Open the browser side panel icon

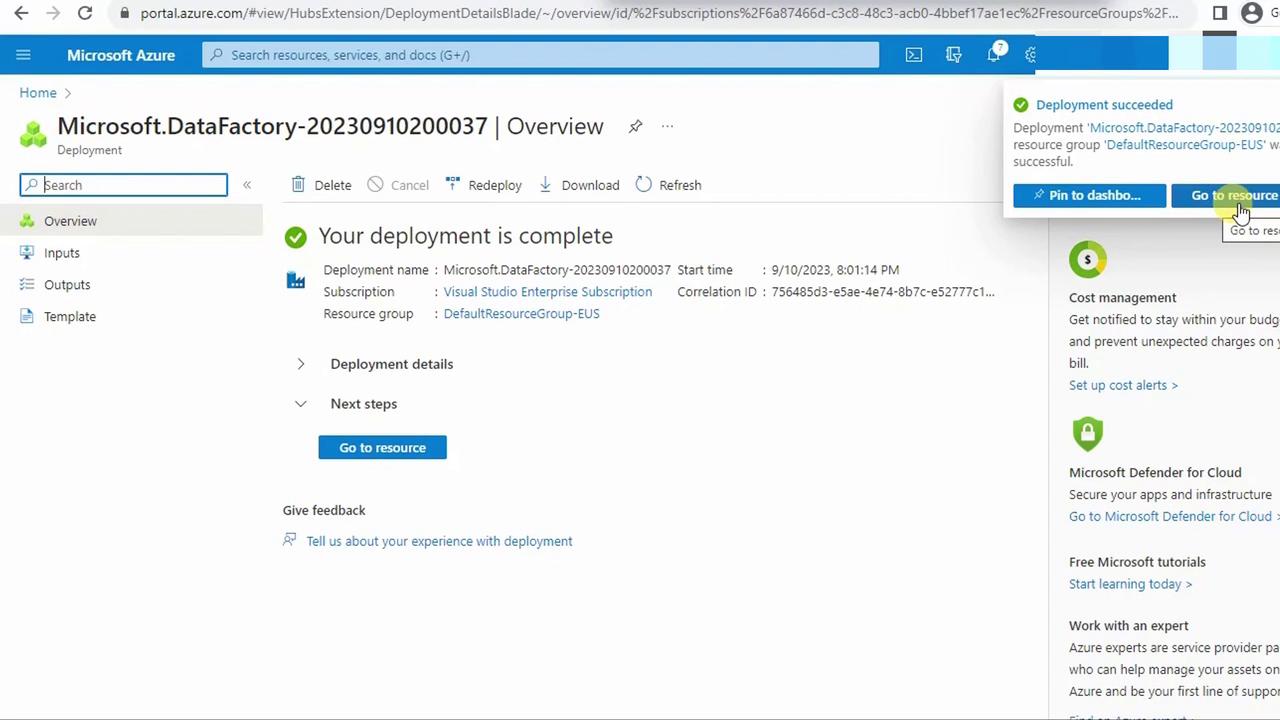(1220, 13)
